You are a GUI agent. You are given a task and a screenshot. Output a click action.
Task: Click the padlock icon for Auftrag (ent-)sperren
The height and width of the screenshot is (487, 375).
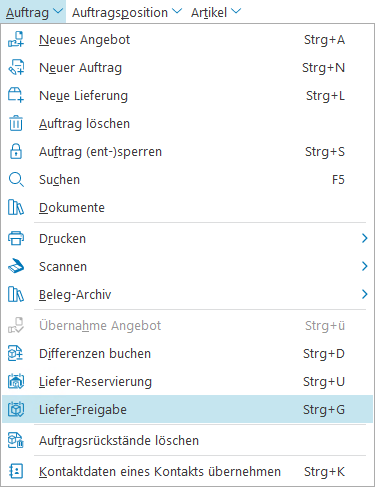pos(16,151)
